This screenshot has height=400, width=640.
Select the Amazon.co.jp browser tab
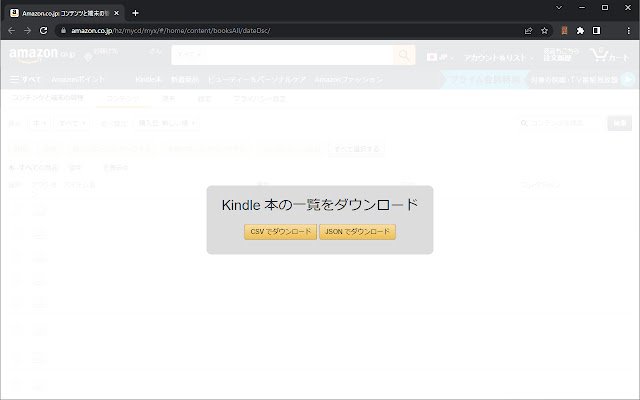tap(65, 13)
